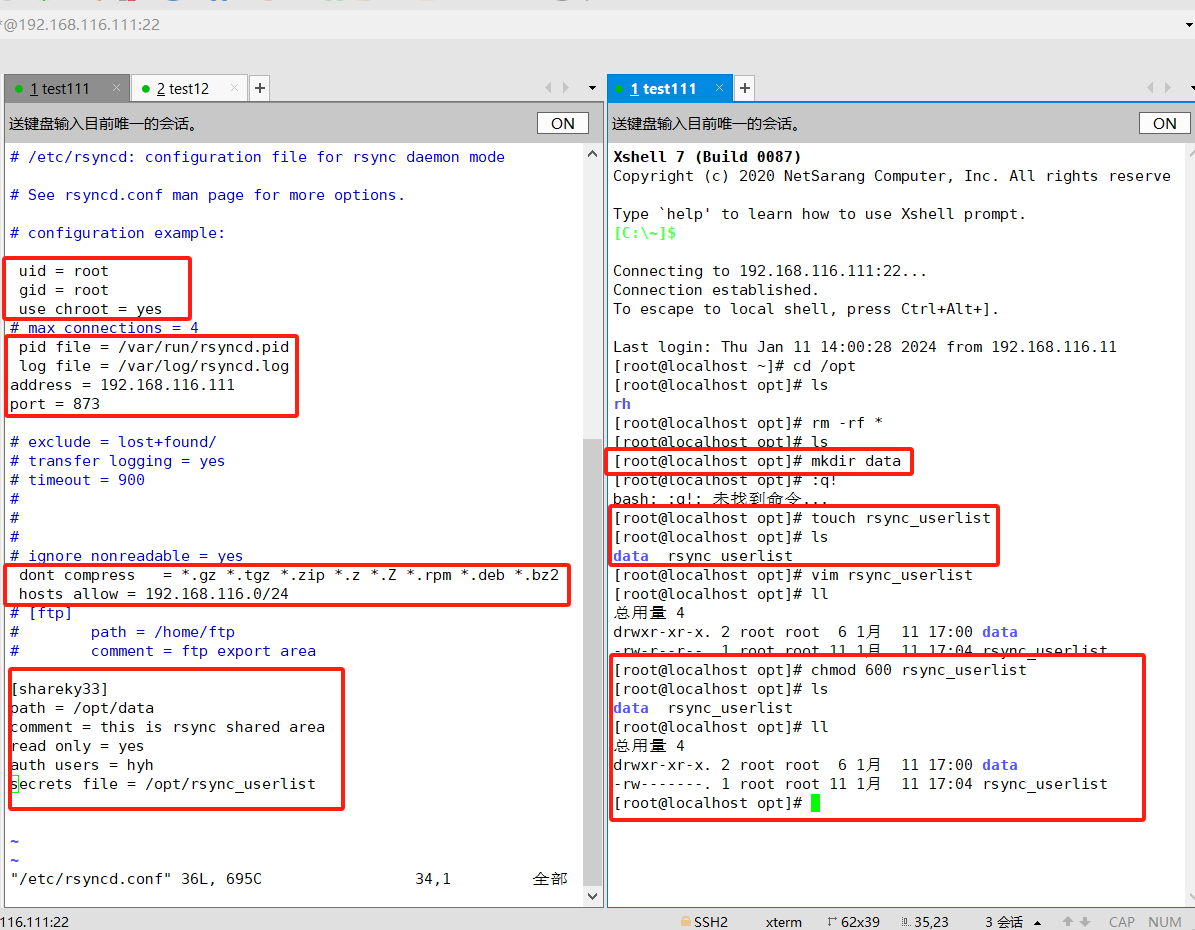Click the 'auth users = hyh' line
This screenshot has width=1195, height=930.
point(82,765)
